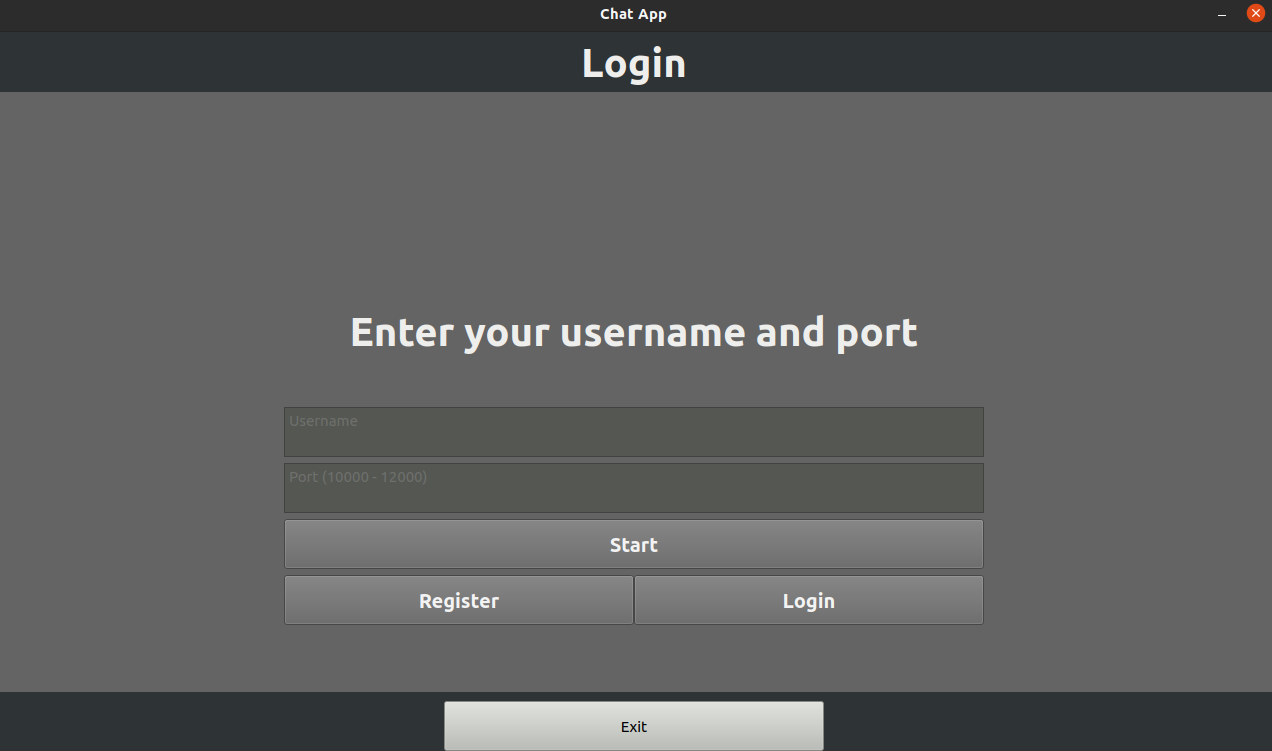Click the Username input field
Viewport: 1272px width, 751px height.
click(633, 432)
